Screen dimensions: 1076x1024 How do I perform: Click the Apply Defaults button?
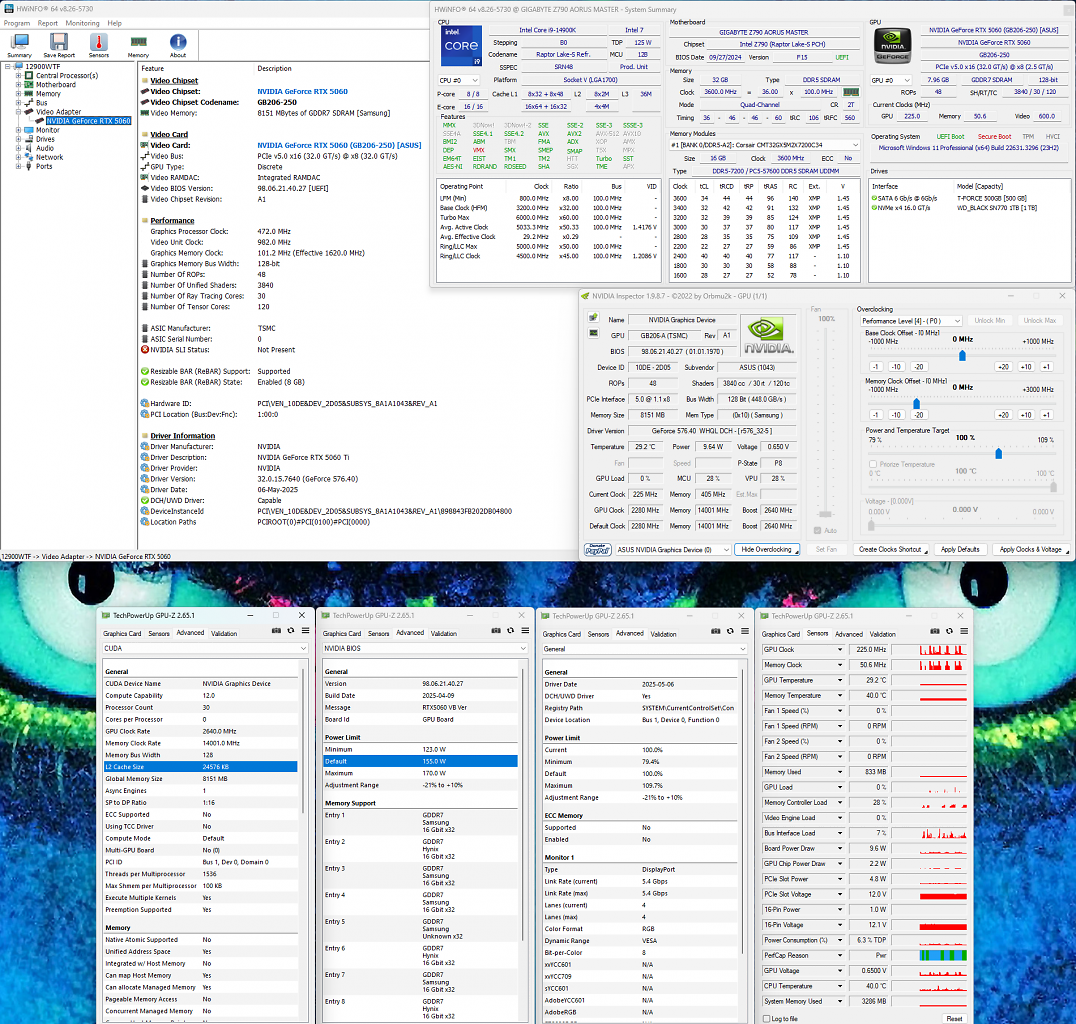(x=960, y=550)
